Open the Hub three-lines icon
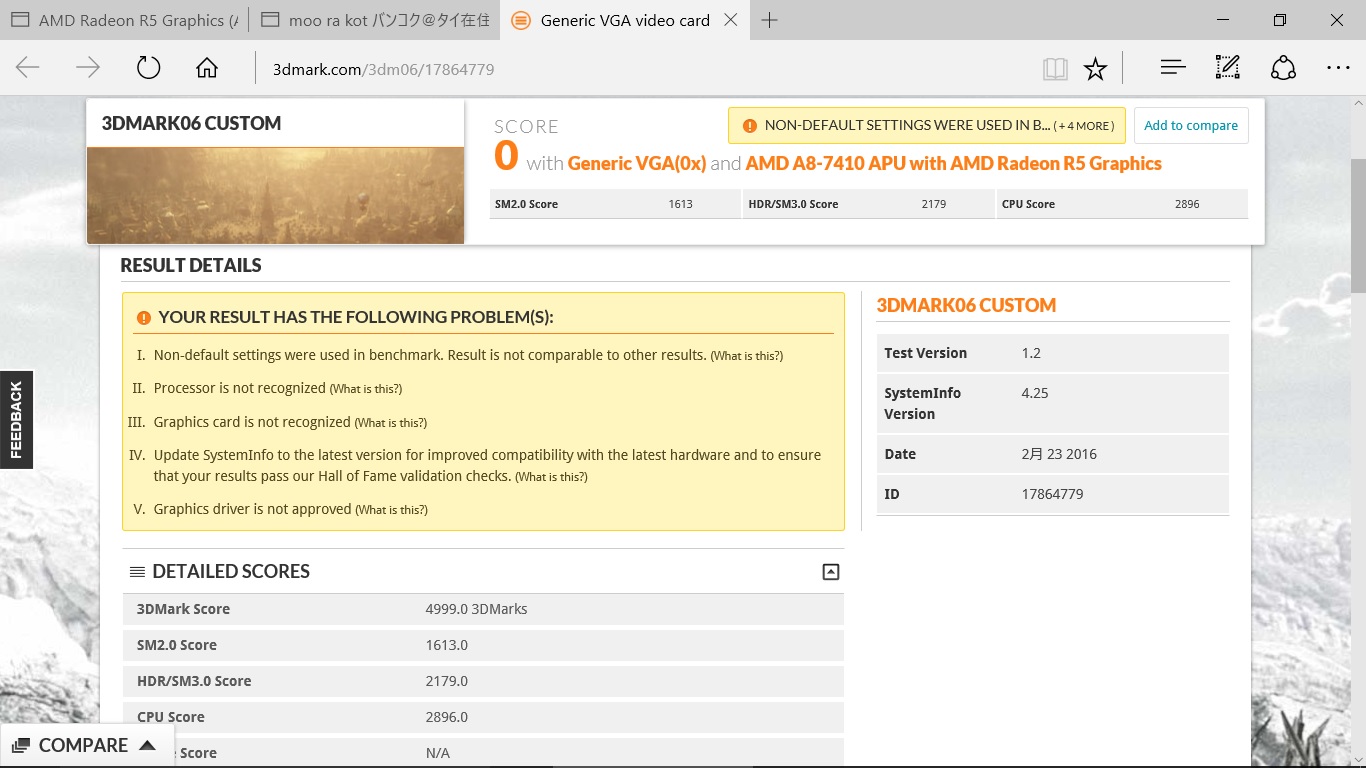 [1173, 67]
